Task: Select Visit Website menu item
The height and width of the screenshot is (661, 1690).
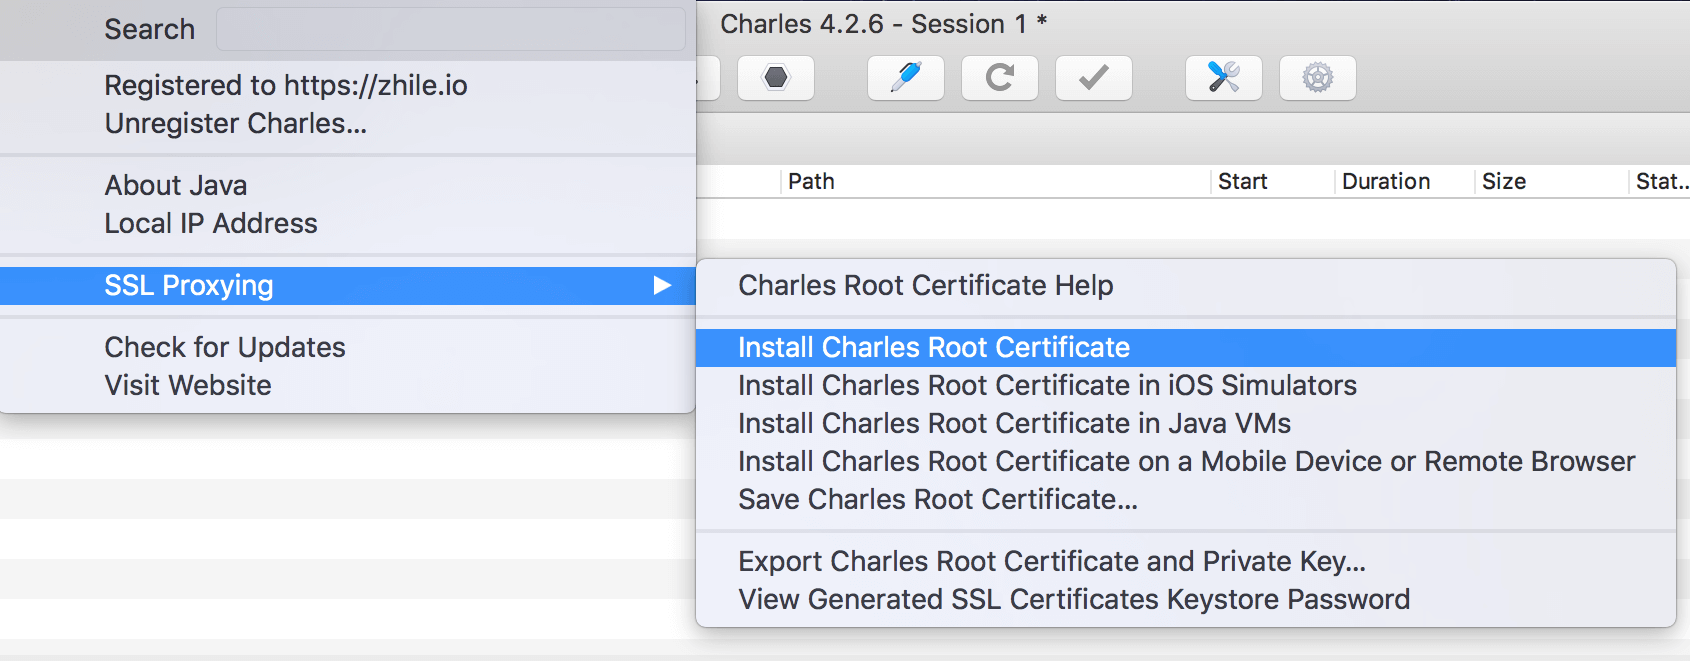Action: tap(348, 385)
